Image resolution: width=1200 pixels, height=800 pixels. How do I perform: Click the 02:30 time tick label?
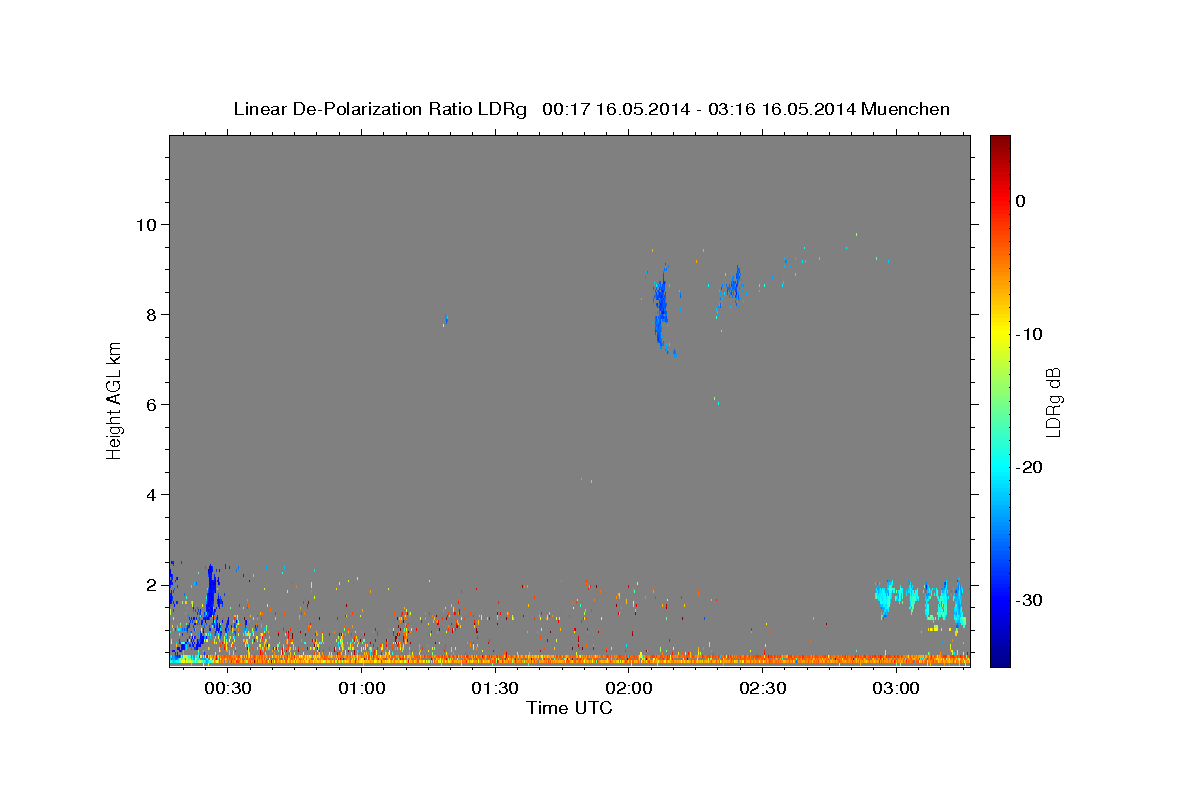click(762, 689)
